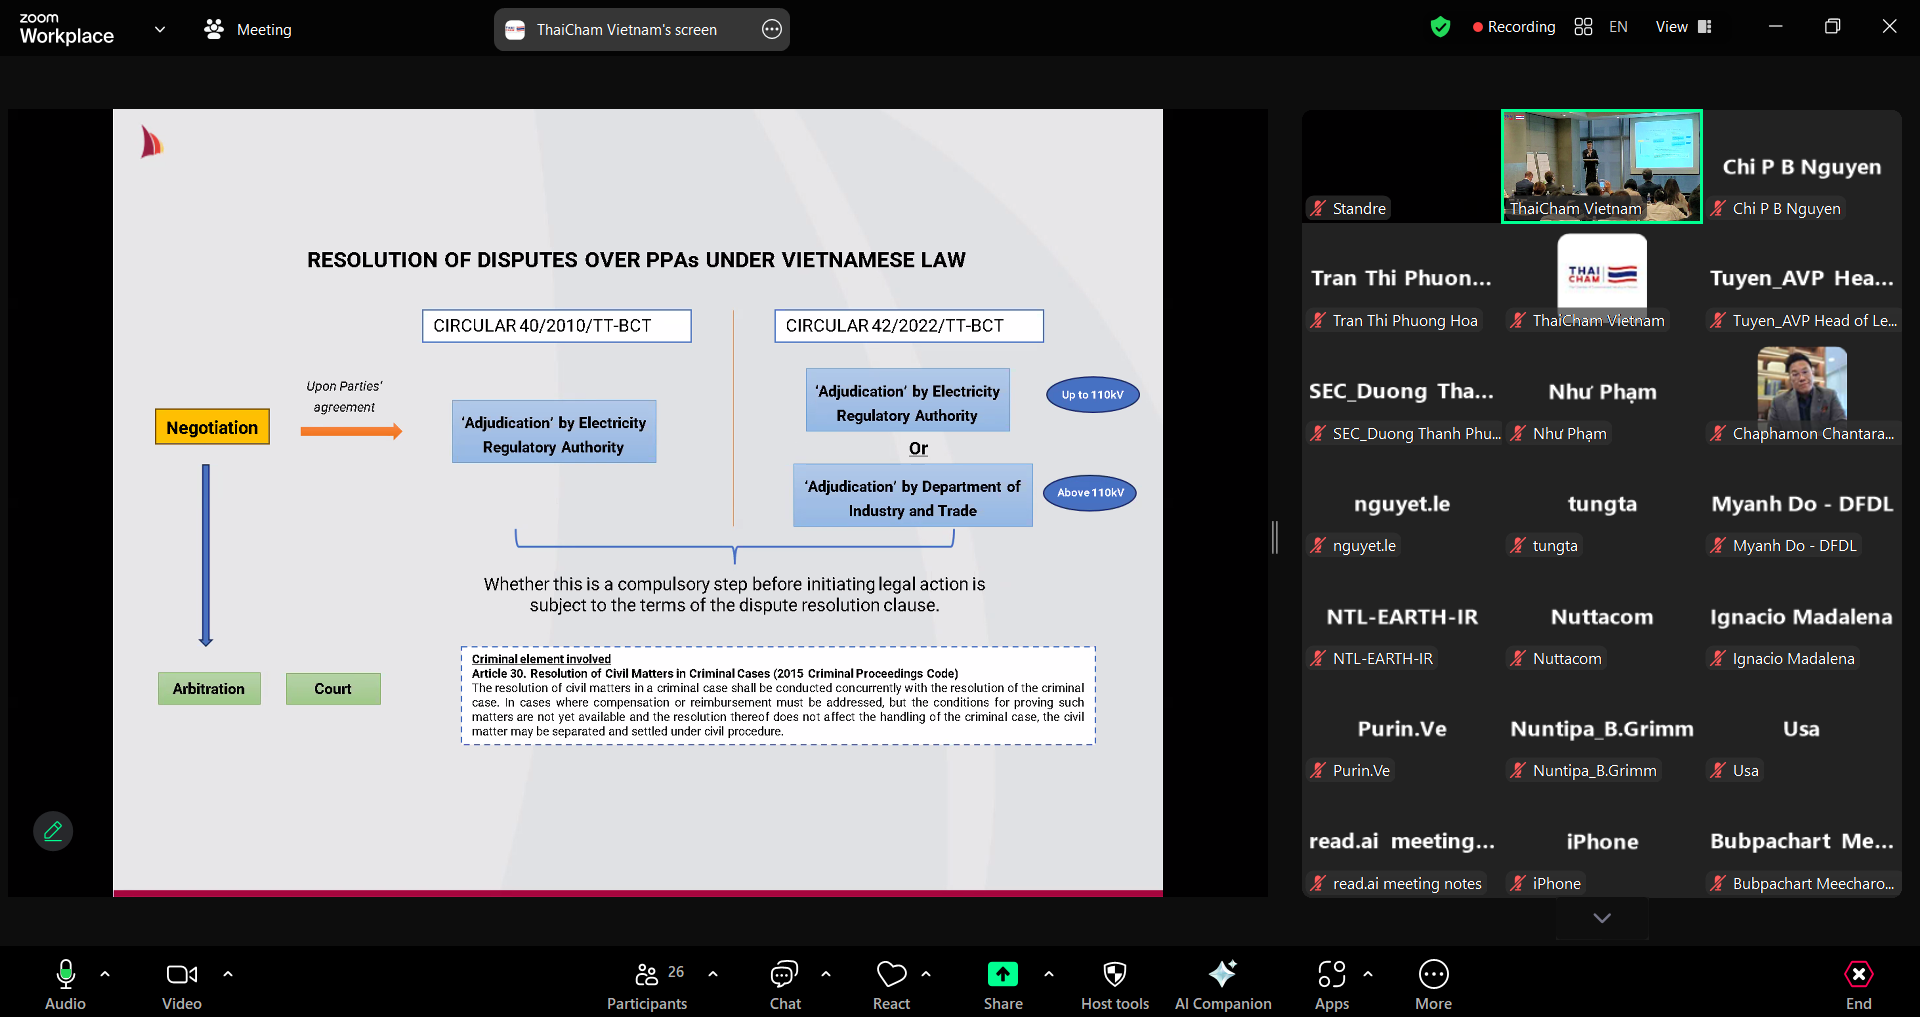Expand the Participants options caret
Viewport: 1920px width, 1017px height.
(x=713, y=973)
